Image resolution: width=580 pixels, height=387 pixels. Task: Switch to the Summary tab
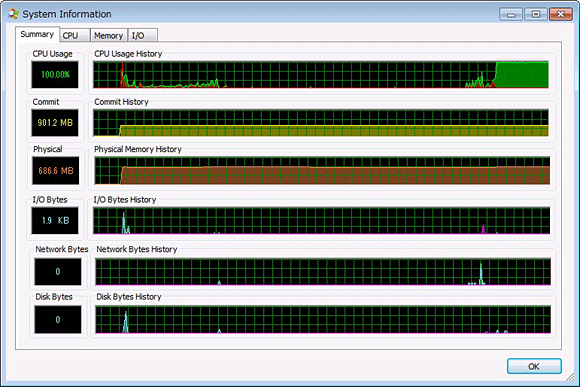37,34
